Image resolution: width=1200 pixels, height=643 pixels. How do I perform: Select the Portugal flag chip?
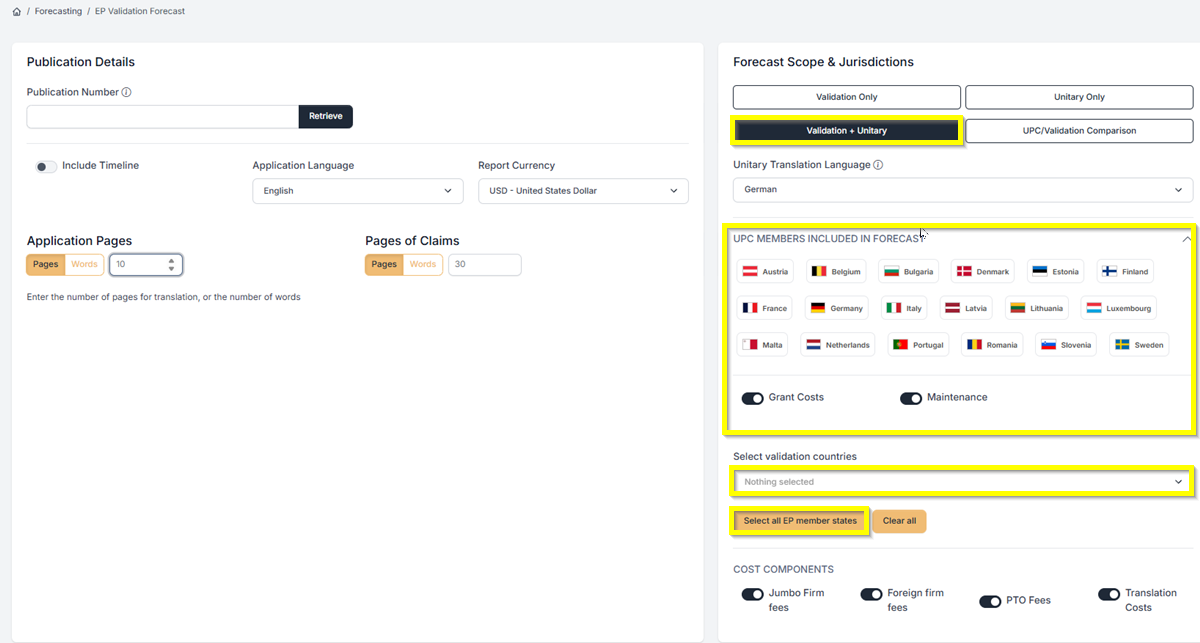(x=918, y=345)
